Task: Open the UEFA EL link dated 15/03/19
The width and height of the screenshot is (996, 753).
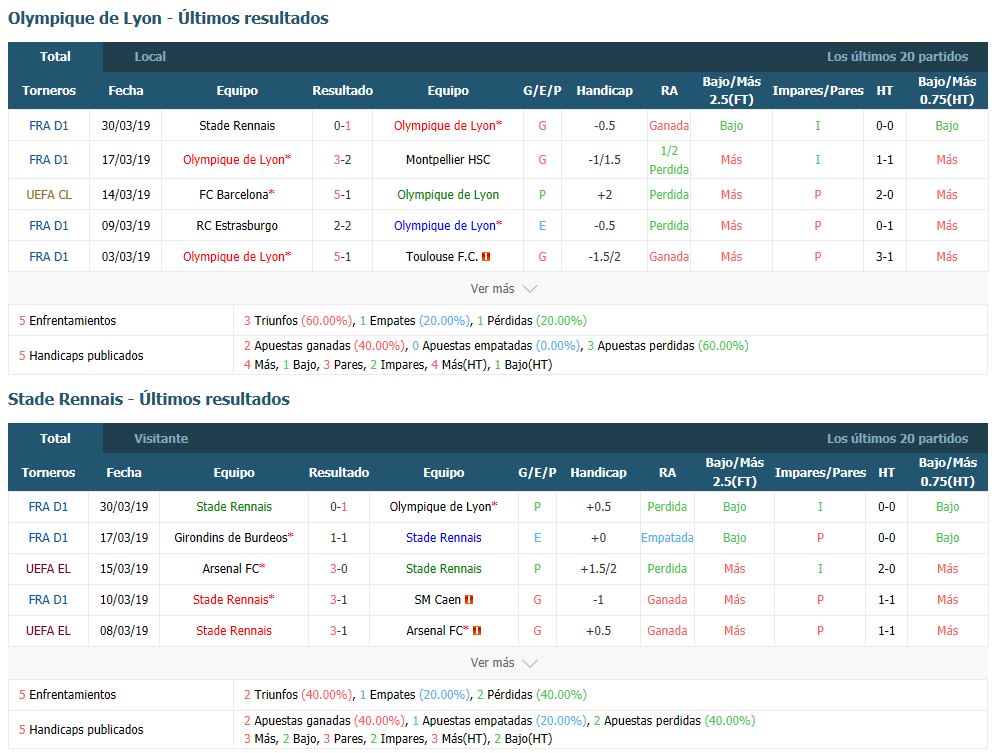Action: [48, 569]
